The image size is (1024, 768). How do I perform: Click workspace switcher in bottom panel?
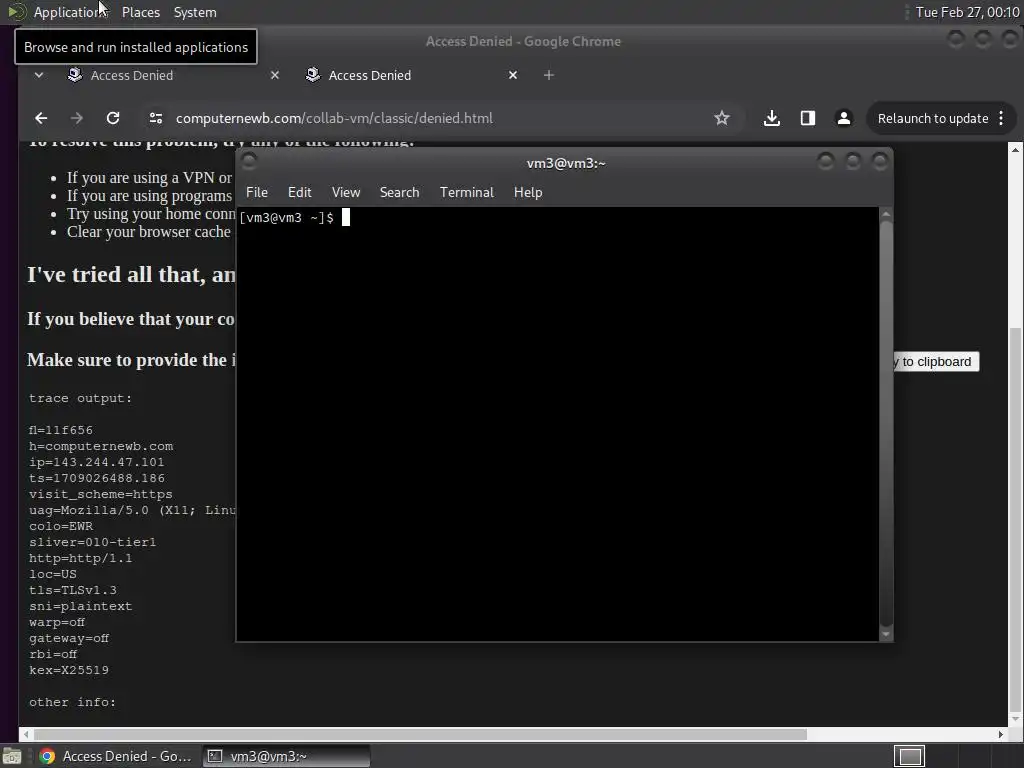(910, 756)
